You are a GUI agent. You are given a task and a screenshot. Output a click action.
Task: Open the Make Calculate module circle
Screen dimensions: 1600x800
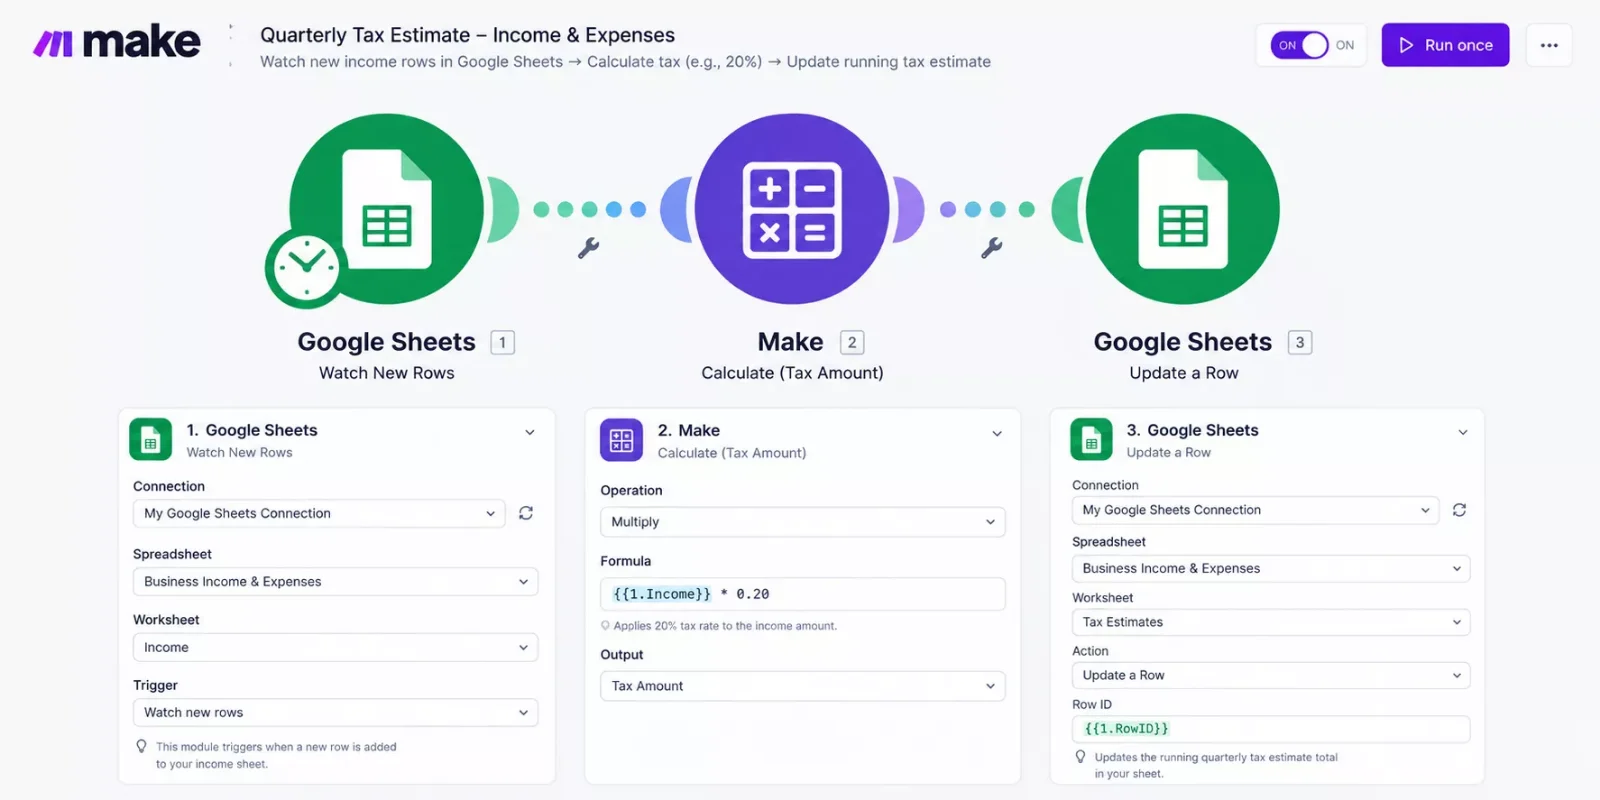[792, 208]
